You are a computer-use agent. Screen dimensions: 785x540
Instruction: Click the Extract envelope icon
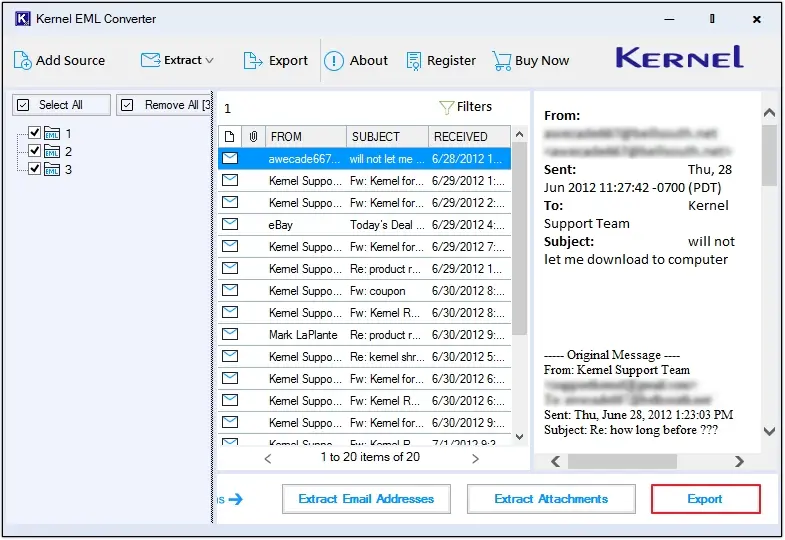(150, 60)
